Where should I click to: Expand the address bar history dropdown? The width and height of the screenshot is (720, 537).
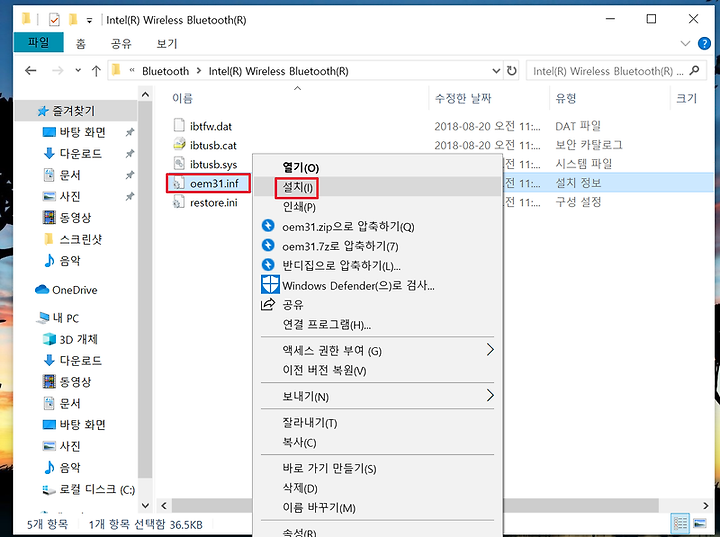pyautogui.click(x=496, y=71)
